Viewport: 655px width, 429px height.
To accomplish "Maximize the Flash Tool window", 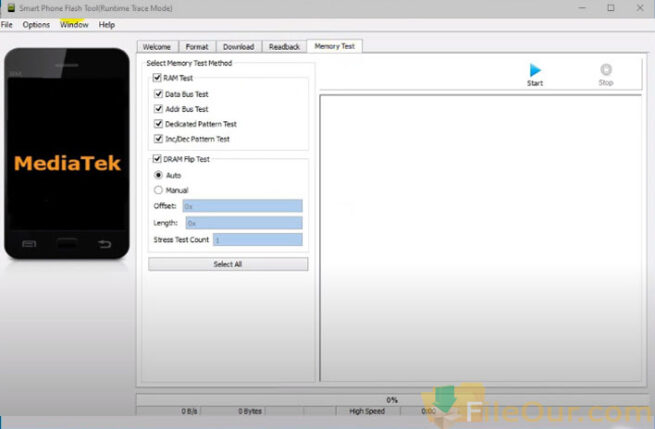I will [611, 8].
